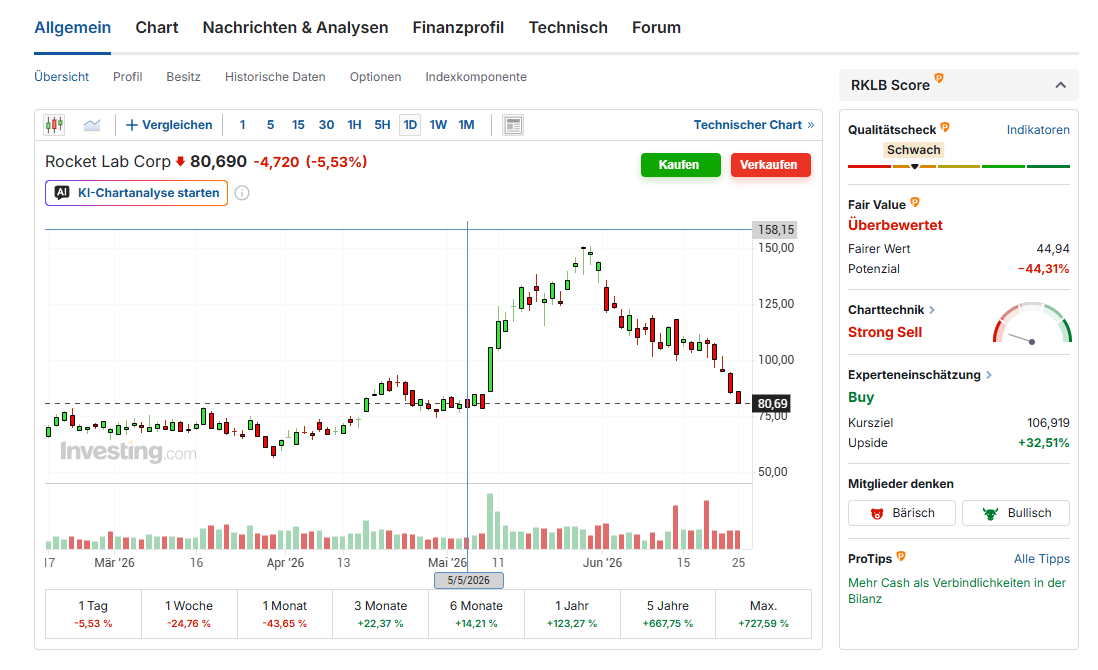
Task: Open the Forum tab
Action: (656, 28)
